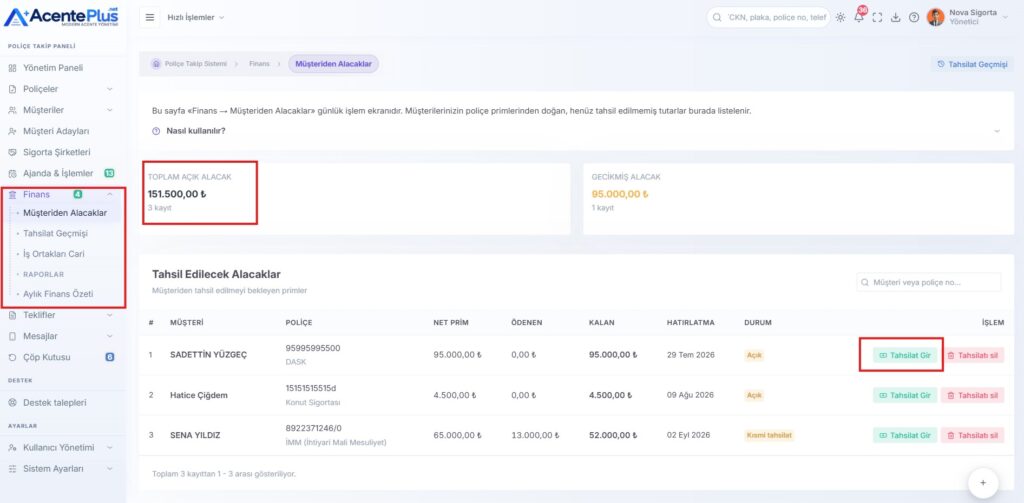Click the hamburger menu icon
Viewport: 1024px width, 503px height.
[x=150, y=18]
